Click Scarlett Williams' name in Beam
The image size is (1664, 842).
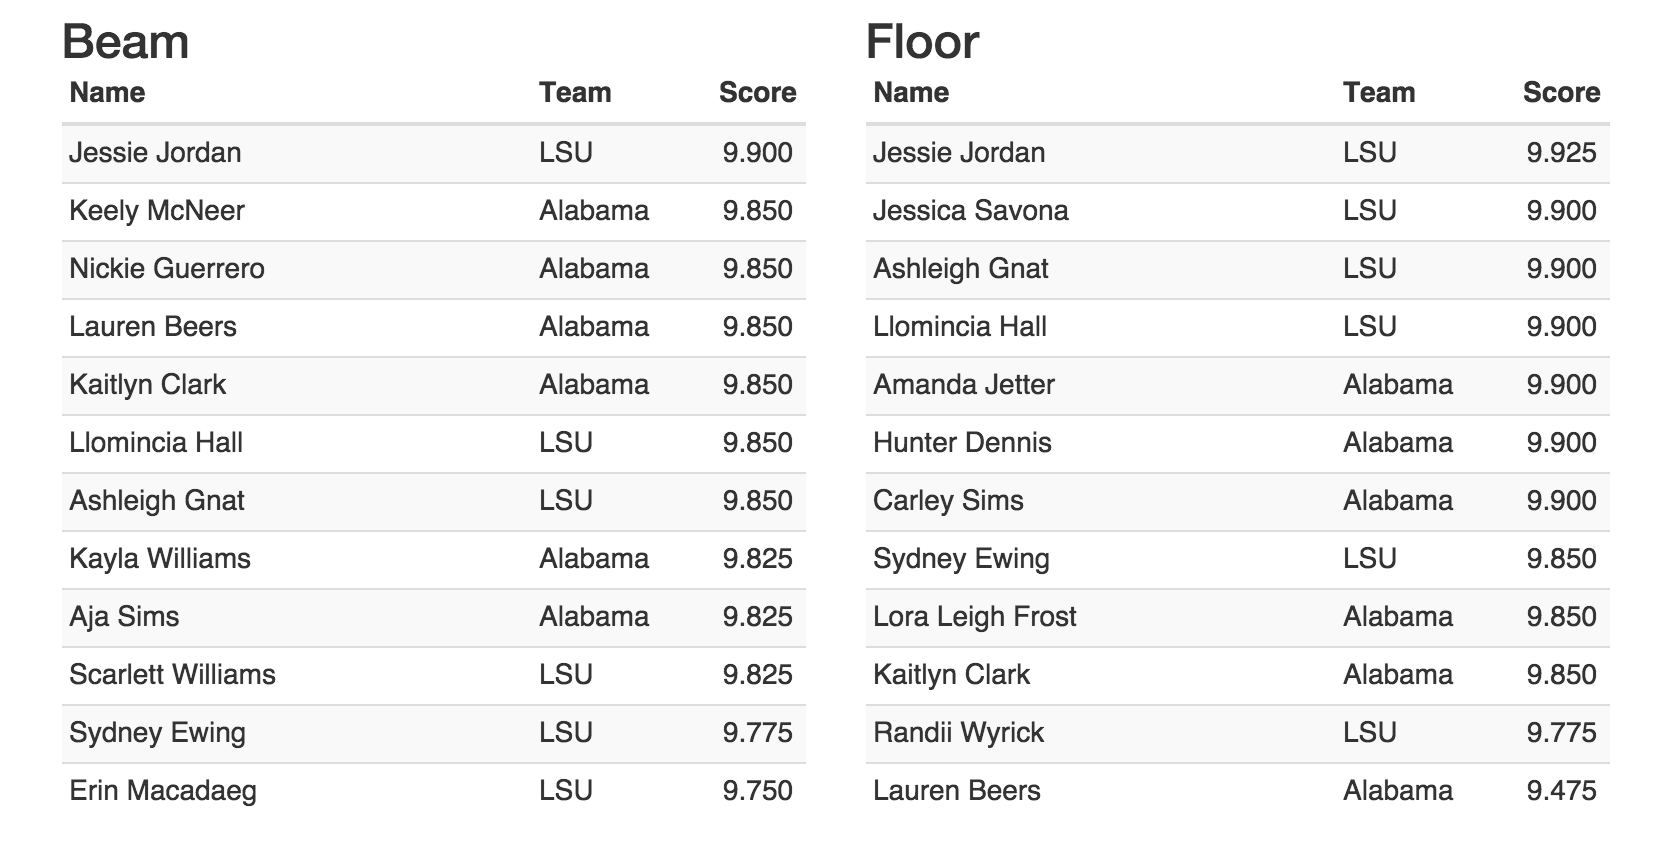pyautogui.click(x=172, y=675)
